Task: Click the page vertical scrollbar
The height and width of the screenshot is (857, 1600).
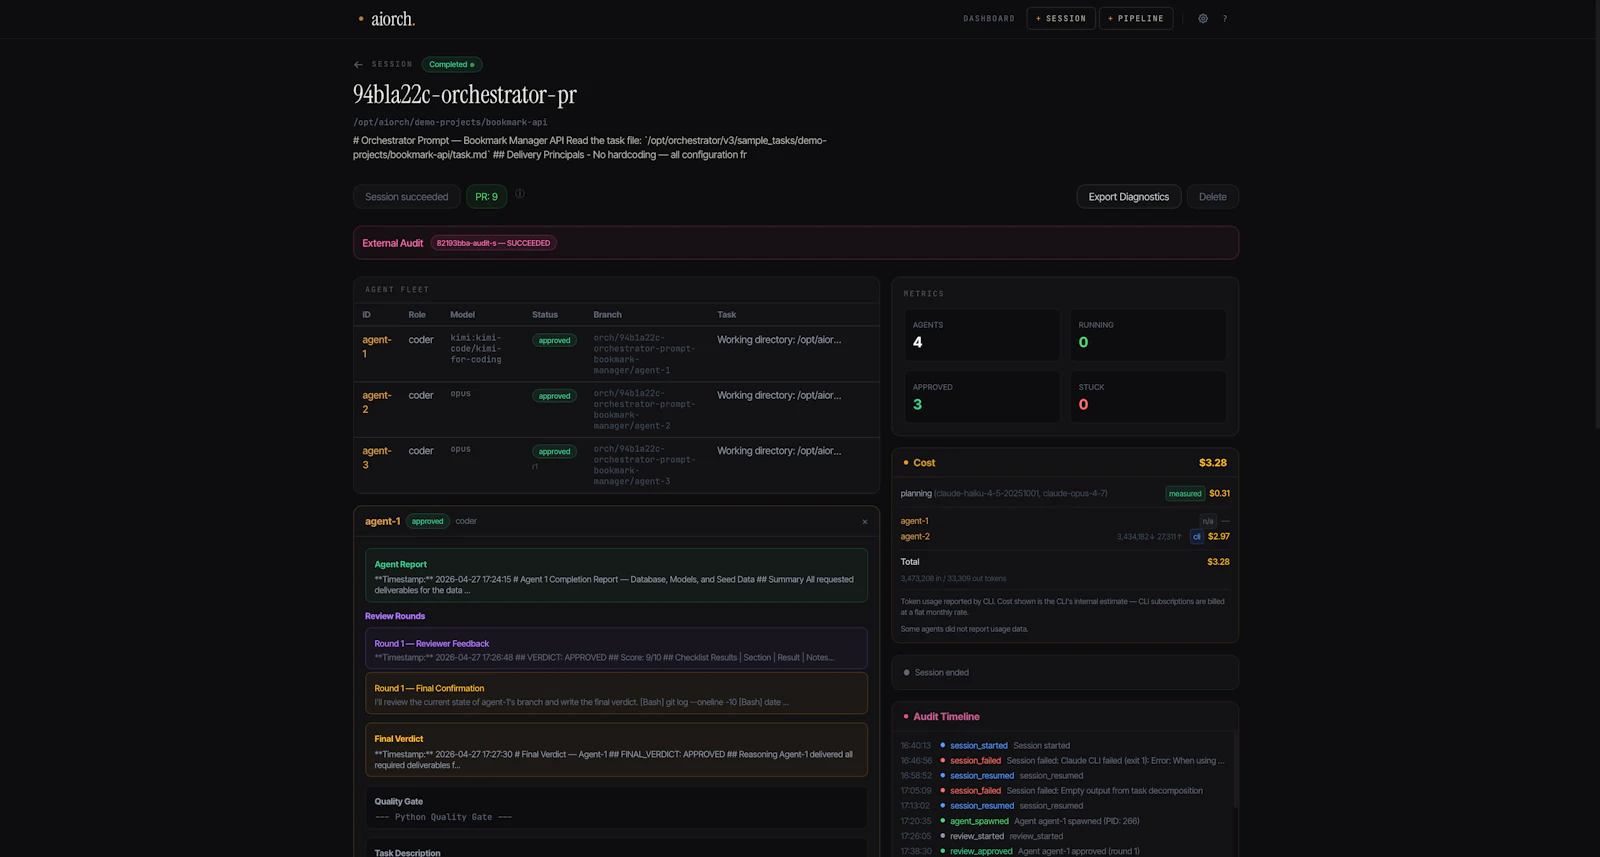Action: point(1596,215)
